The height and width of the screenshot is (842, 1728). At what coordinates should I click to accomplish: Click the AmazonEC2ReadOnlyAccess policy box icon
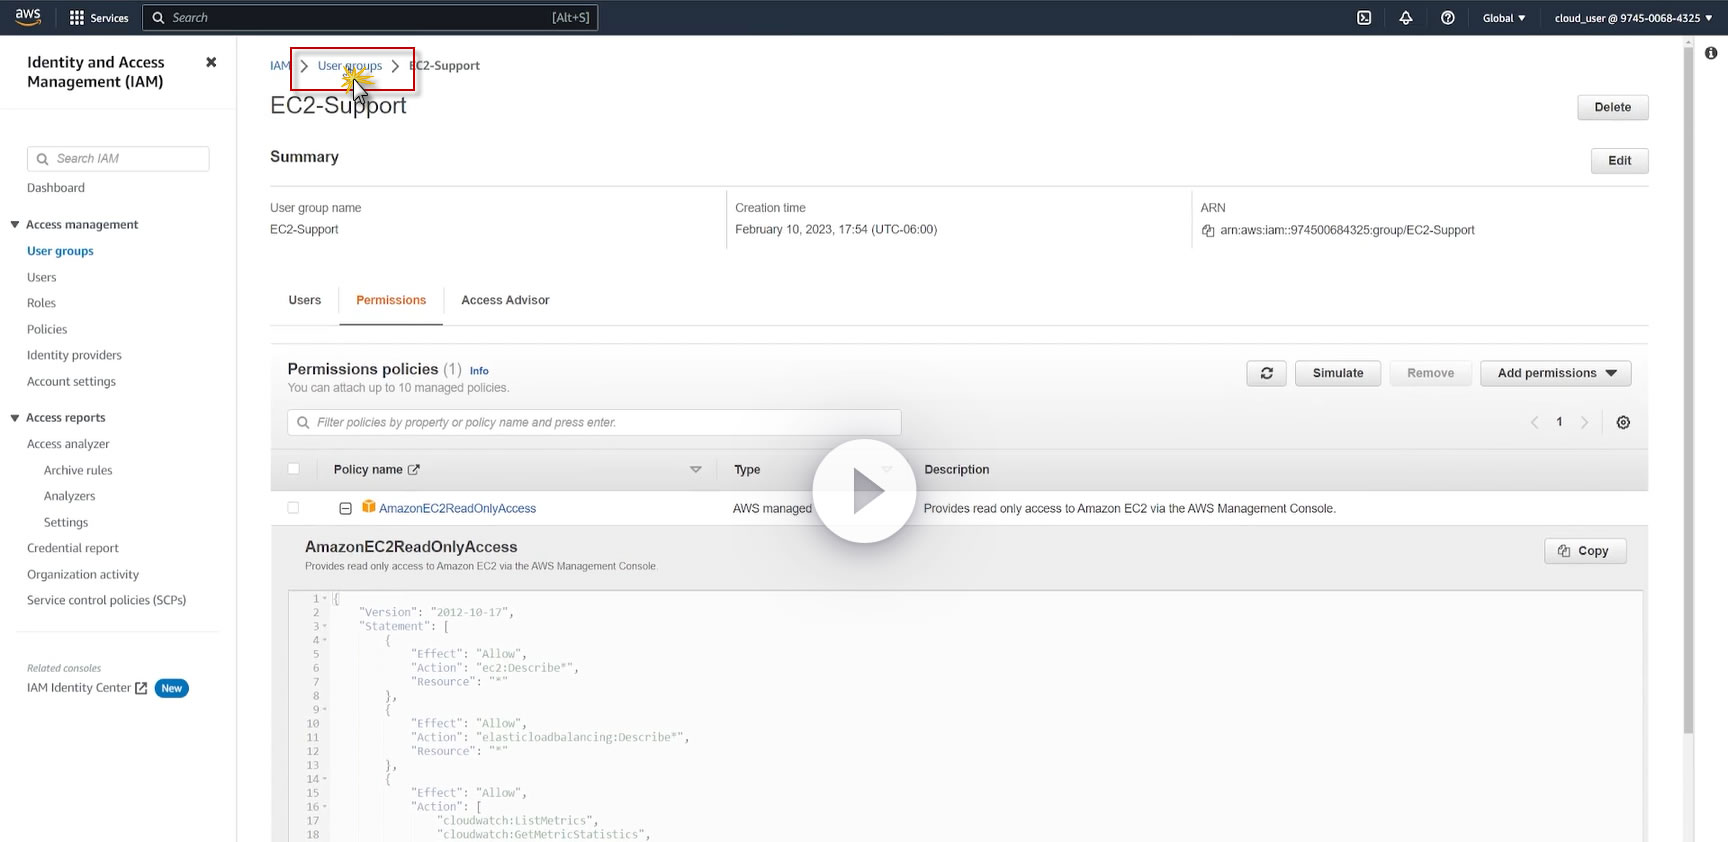[x=368, y=507]
